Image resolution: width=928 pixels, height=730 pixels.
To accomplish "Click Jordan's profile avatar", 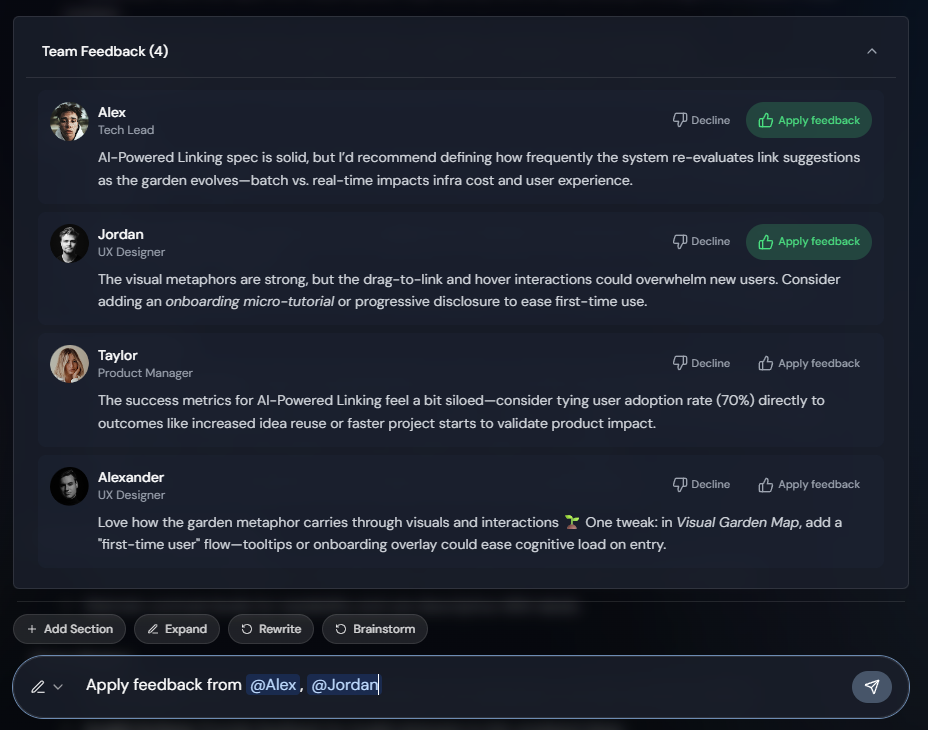I will [x=70, y=243].
